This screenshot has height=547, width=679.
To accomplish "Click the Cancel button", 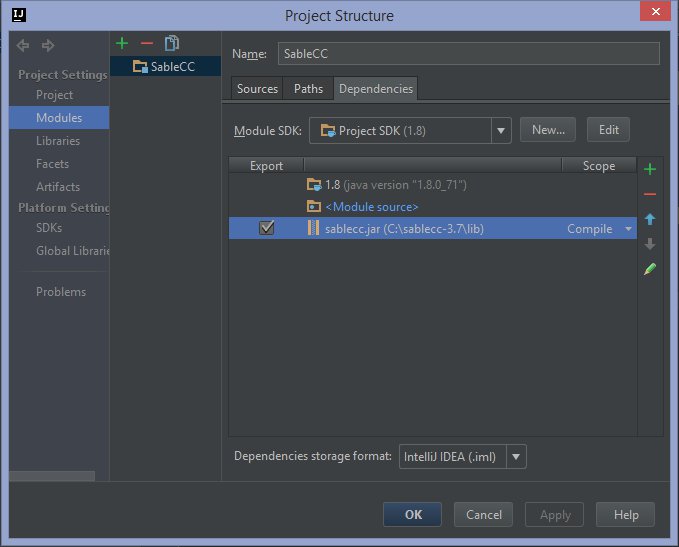I will coord(484,515).
